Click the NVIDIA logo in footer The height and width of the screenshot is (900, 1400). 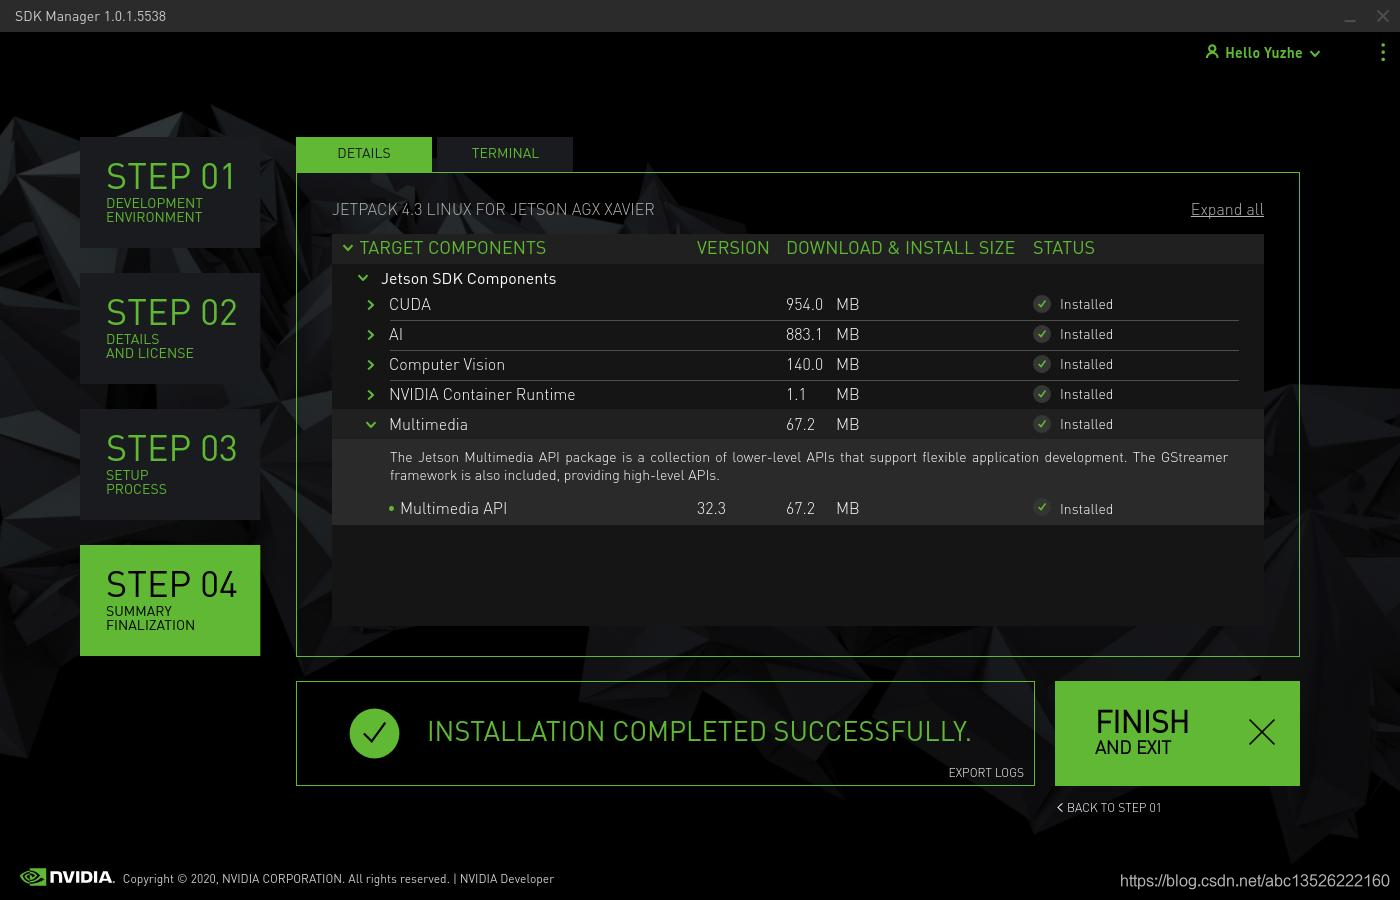click(67, 877)
